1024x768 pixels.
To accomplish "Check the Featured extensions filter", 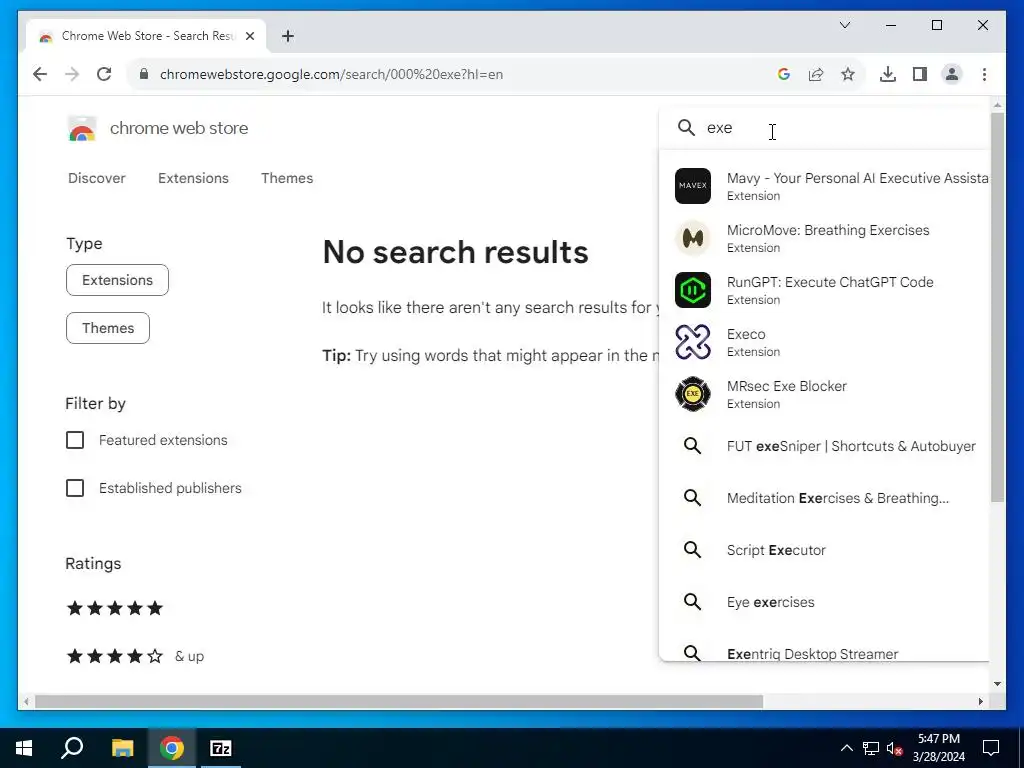I will click(75, 440).
